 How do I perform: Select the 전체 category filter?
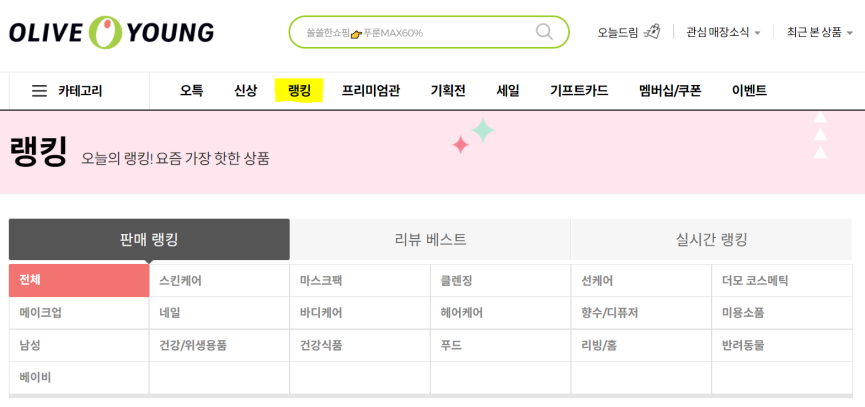(x=79, y=281)
